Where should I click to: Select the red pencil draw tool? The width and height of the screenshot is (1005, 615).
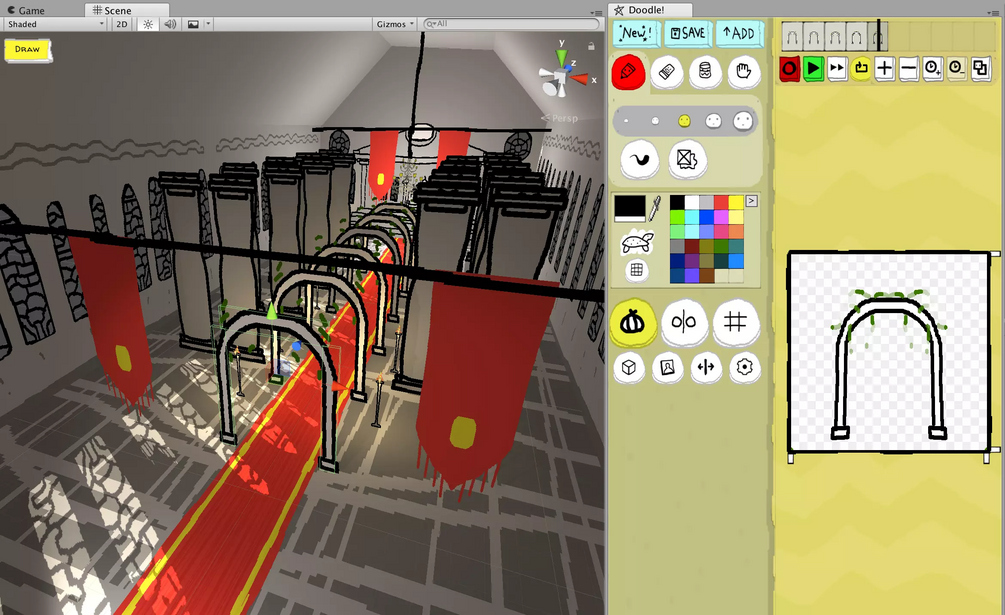click(x=628, y=71)
